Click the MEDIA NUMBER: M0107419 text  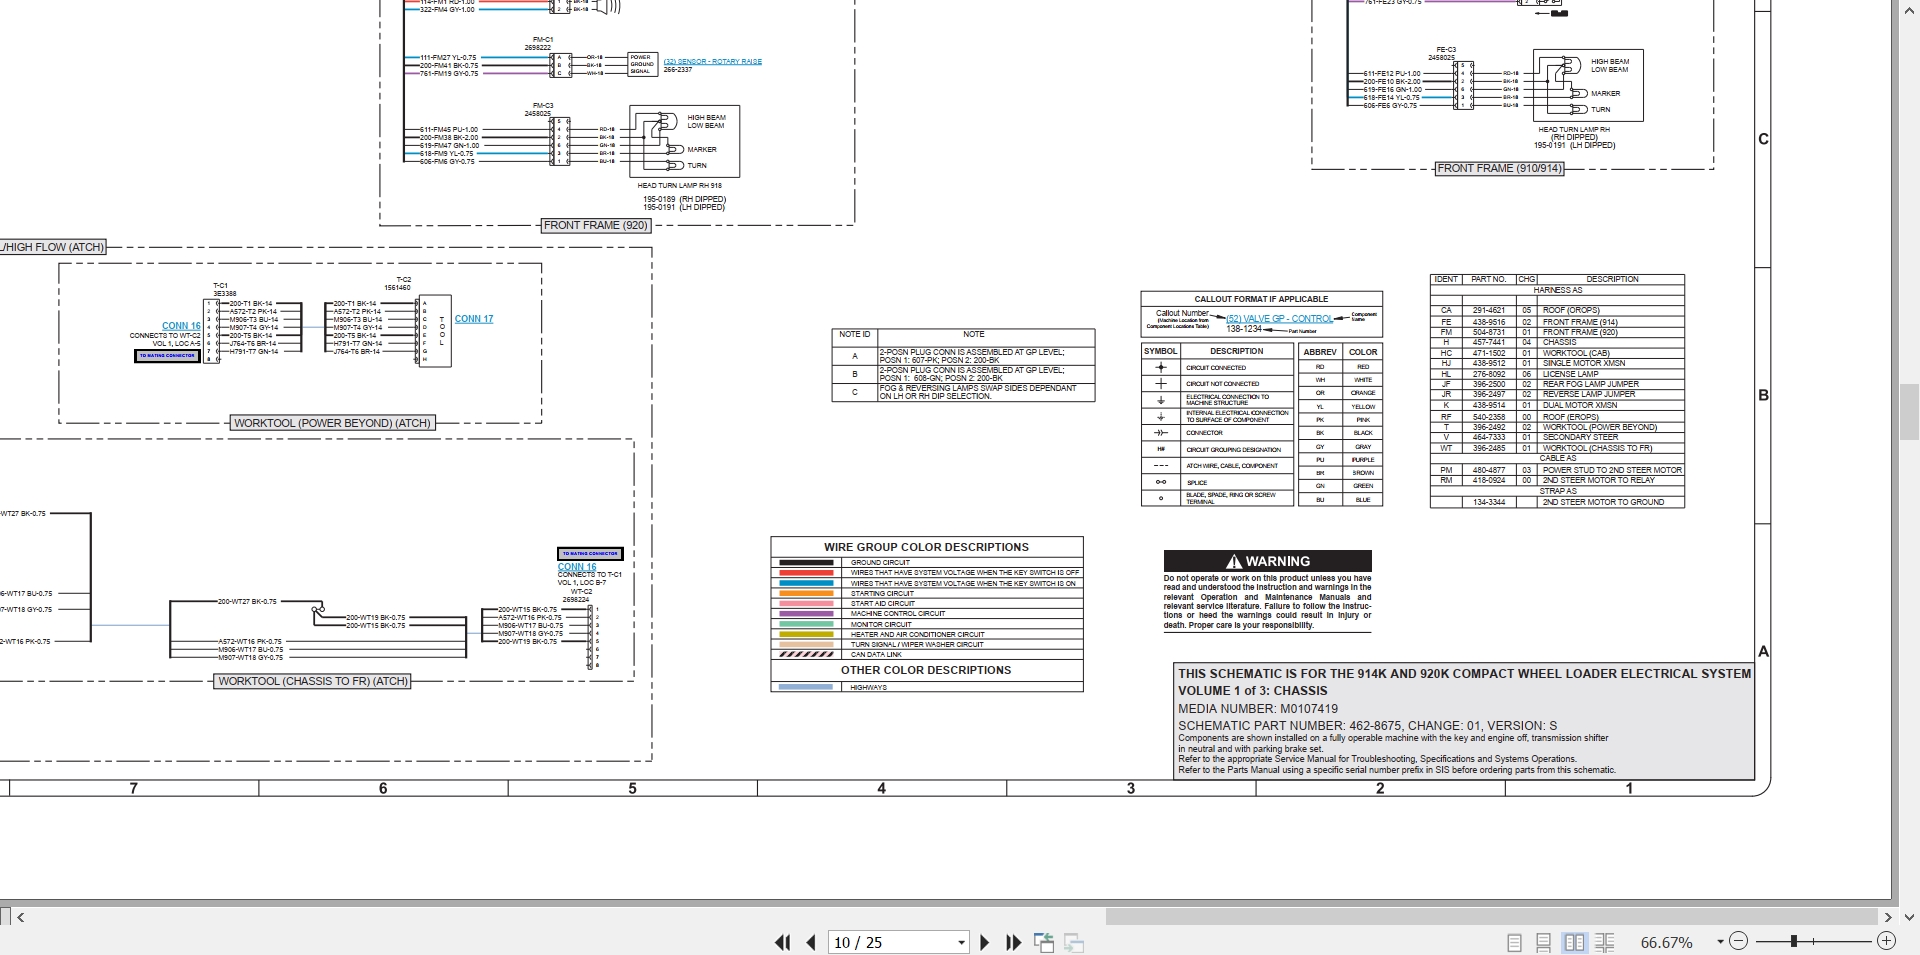(x=1258, y=709)
